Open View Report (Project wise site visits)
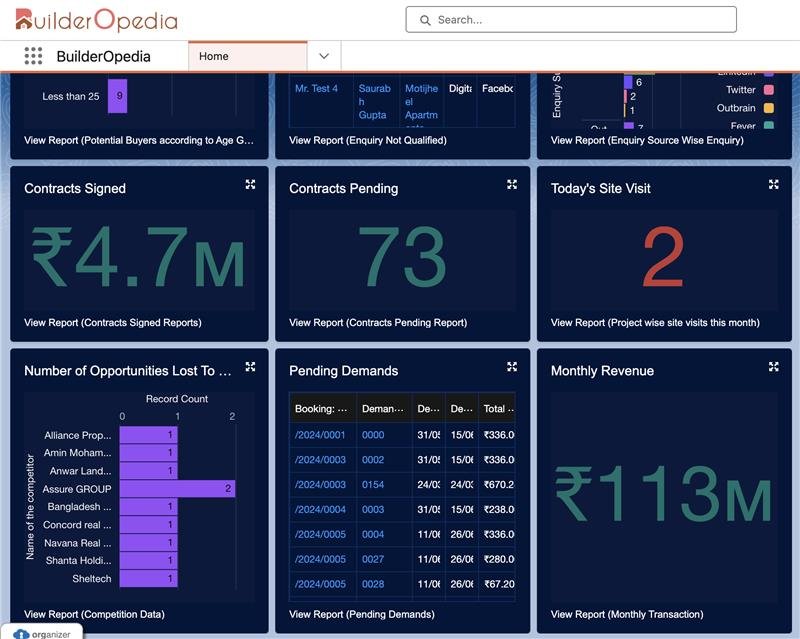Image resolution: width=800 pixels, height=639 pixels. coord(655,323)
